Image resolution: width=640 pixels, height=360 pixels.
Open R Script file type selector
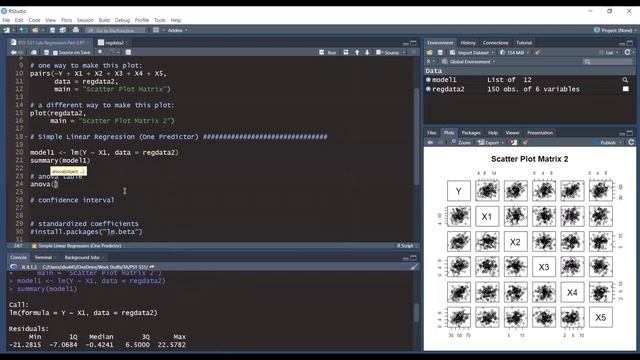406,246
